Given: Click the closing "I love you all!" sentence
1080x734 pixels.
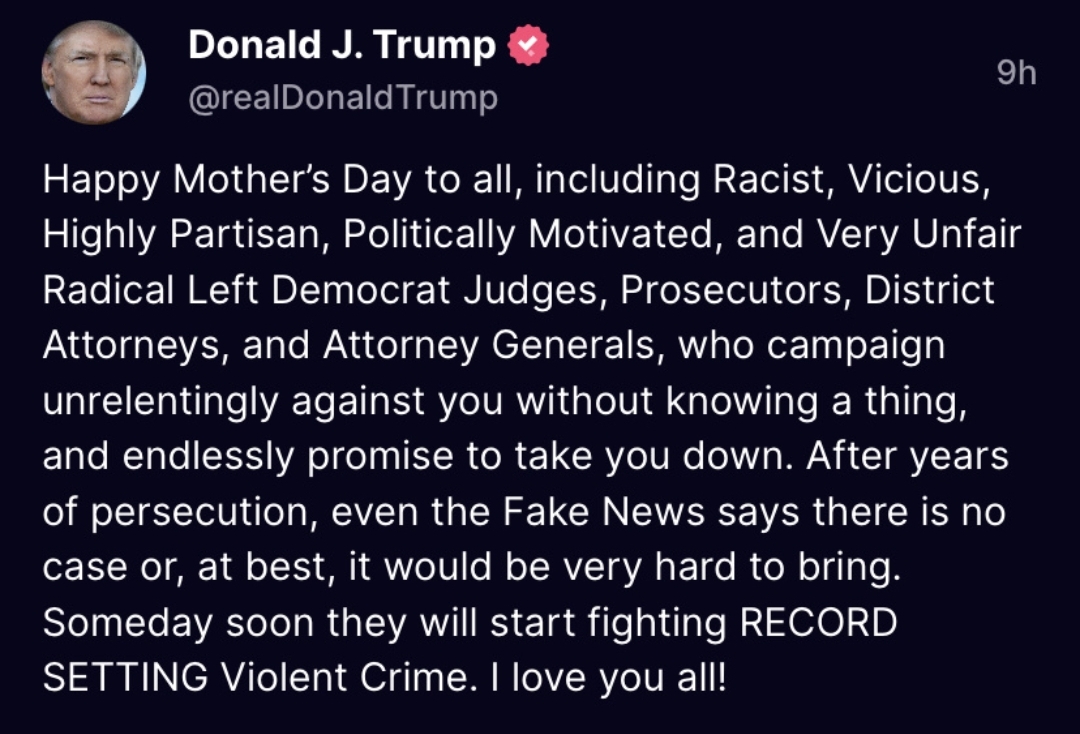Looking at the screenshot, I should click(608, 678).
